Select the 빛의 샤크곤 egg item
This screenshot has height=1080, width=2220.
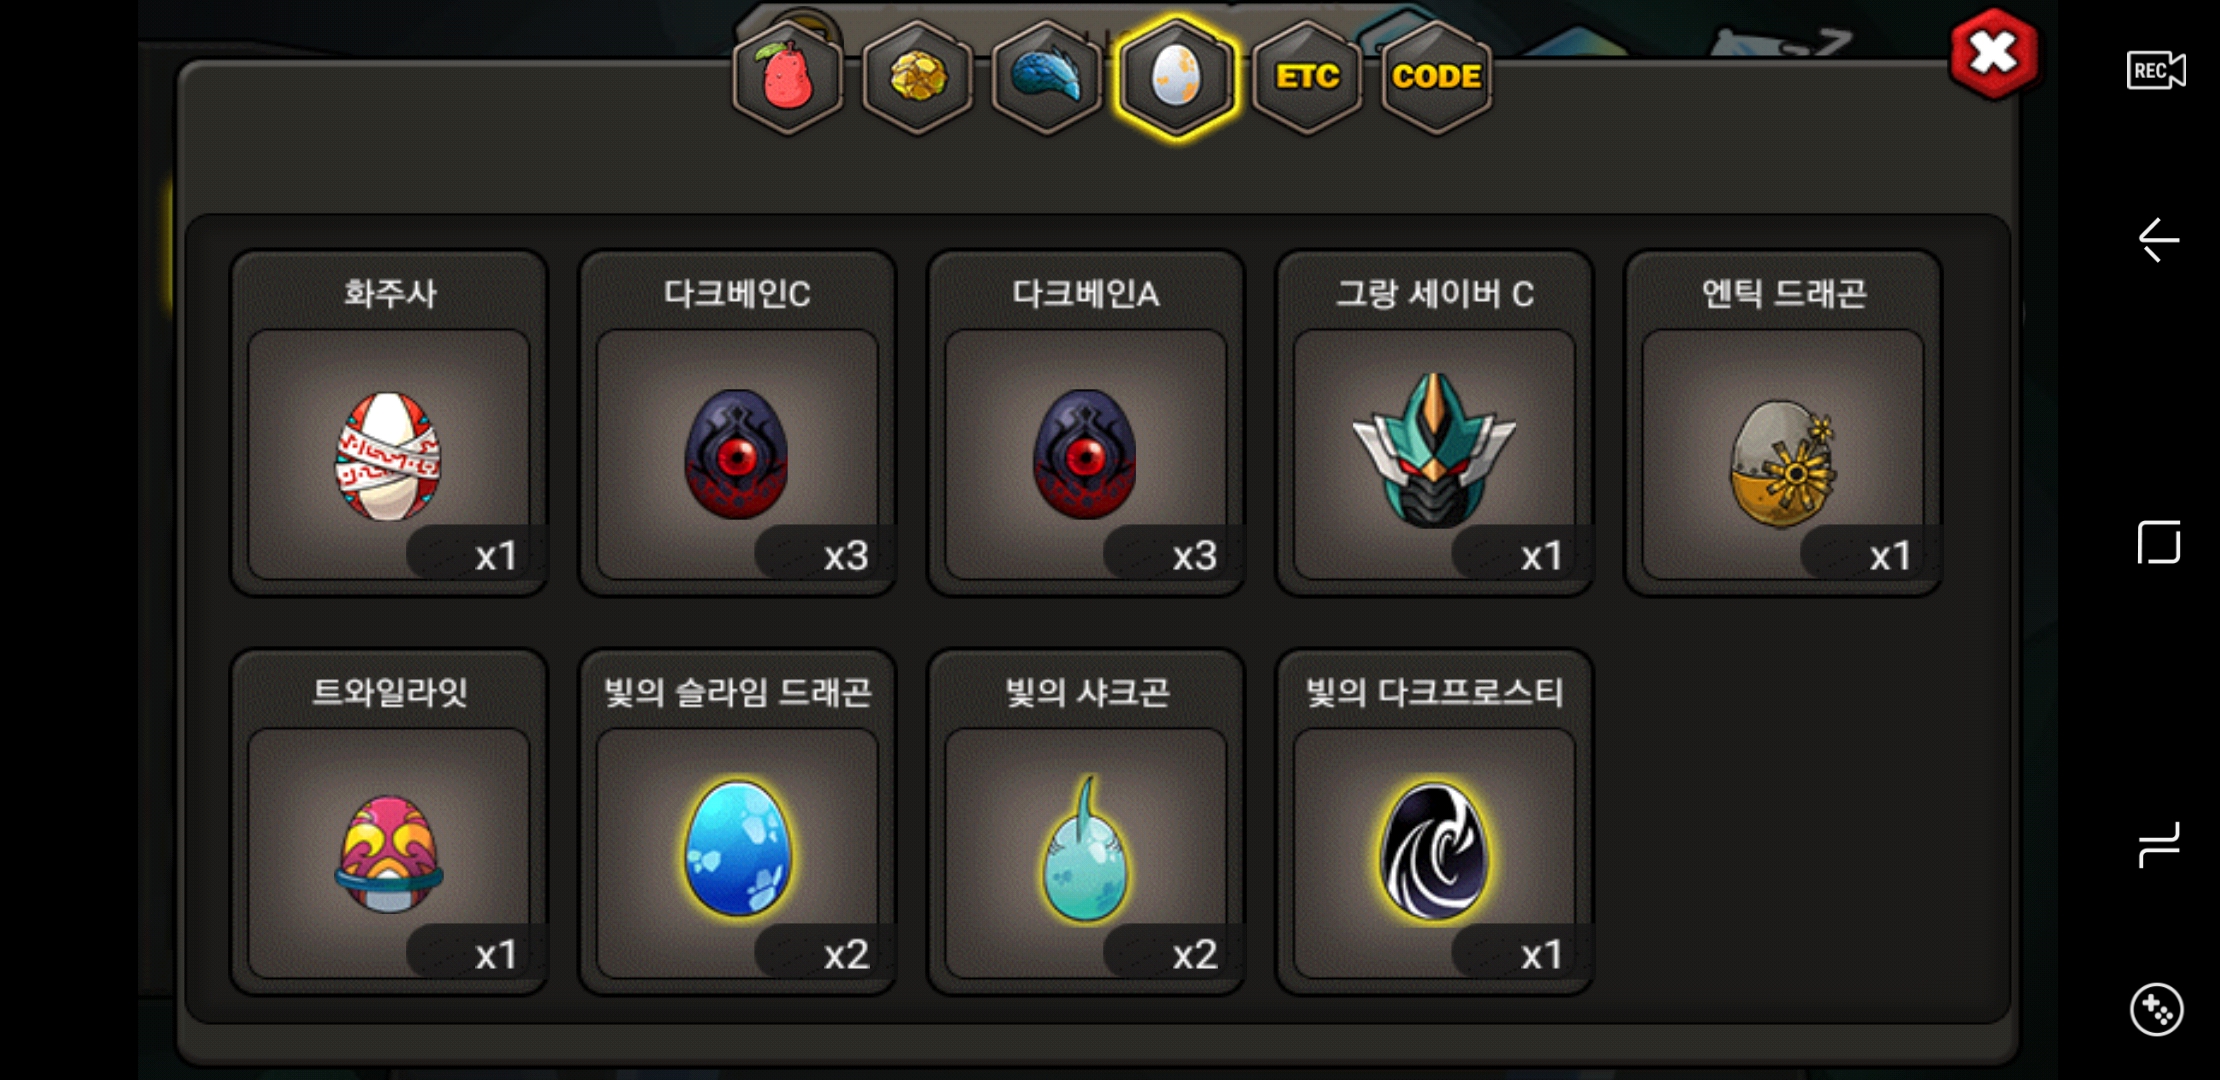click(1086, 822)
